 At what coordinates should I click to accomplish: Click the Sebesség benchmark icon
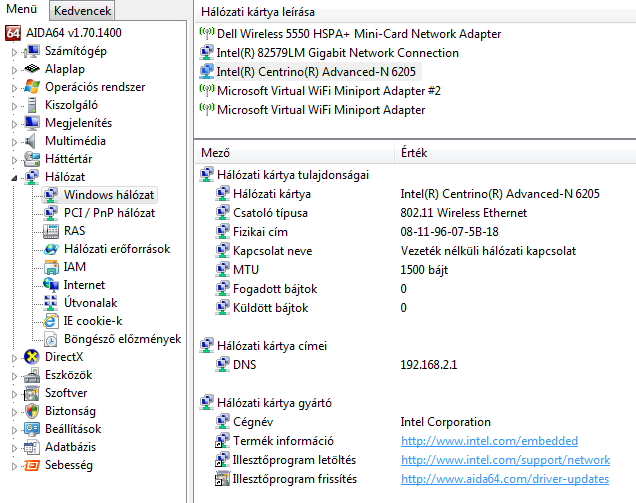[x=32, y=465]
